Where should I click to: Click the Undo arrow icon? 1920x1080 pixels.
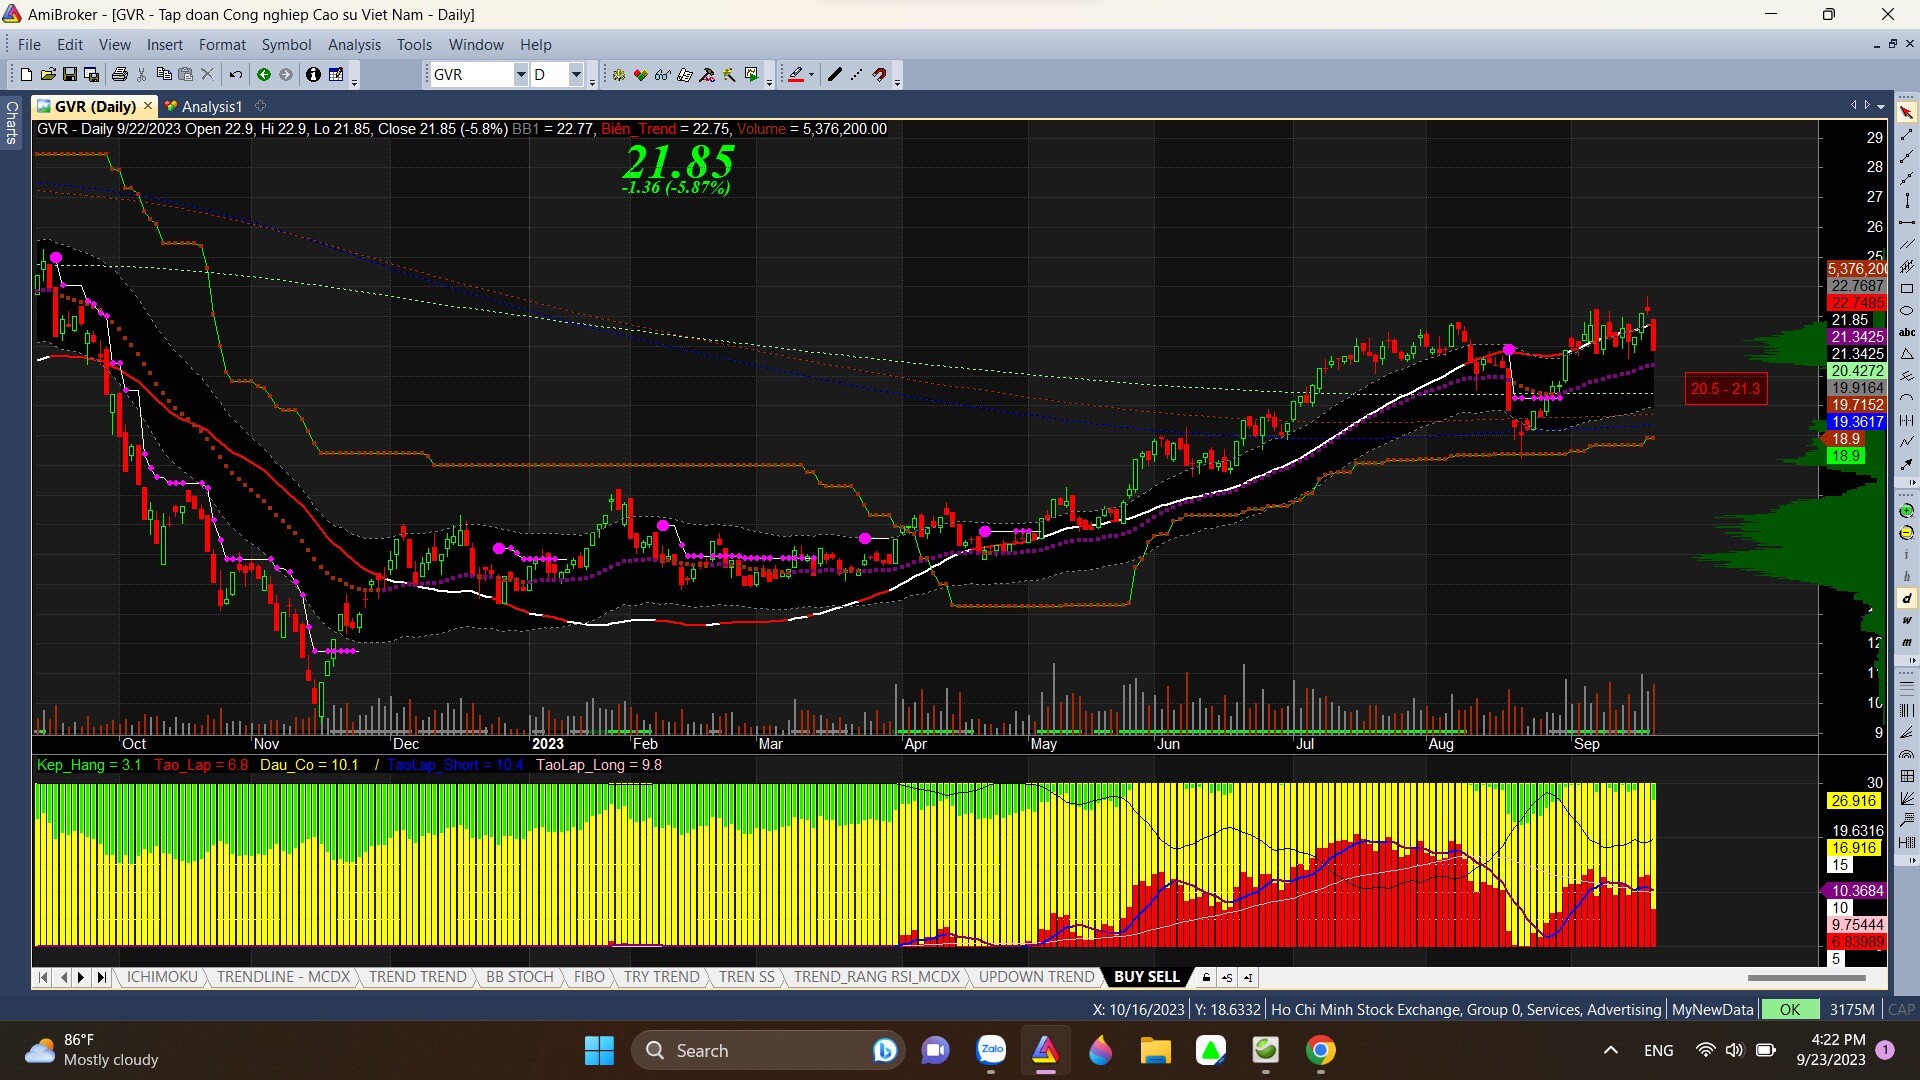pyautogui.click(x=235, y=75)
